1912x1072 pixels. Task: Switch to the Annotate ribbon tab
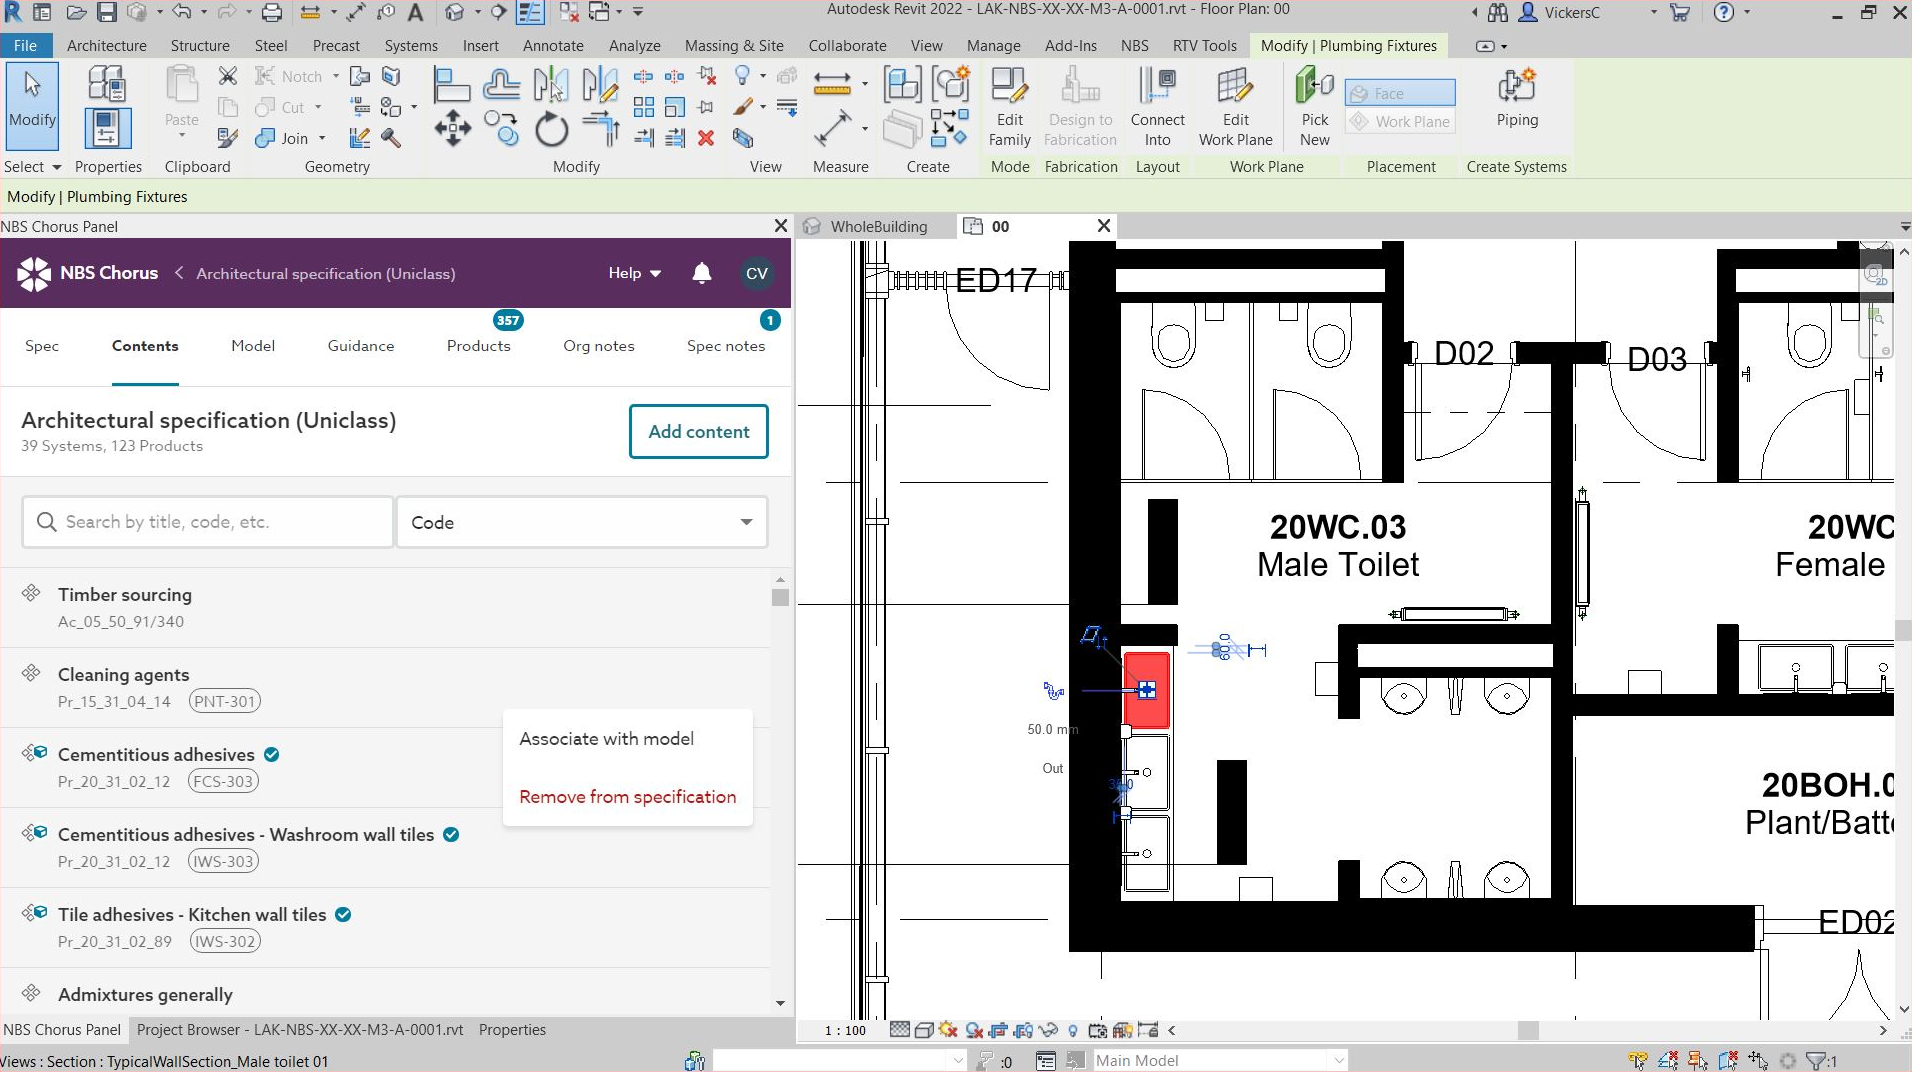point(553,45)
